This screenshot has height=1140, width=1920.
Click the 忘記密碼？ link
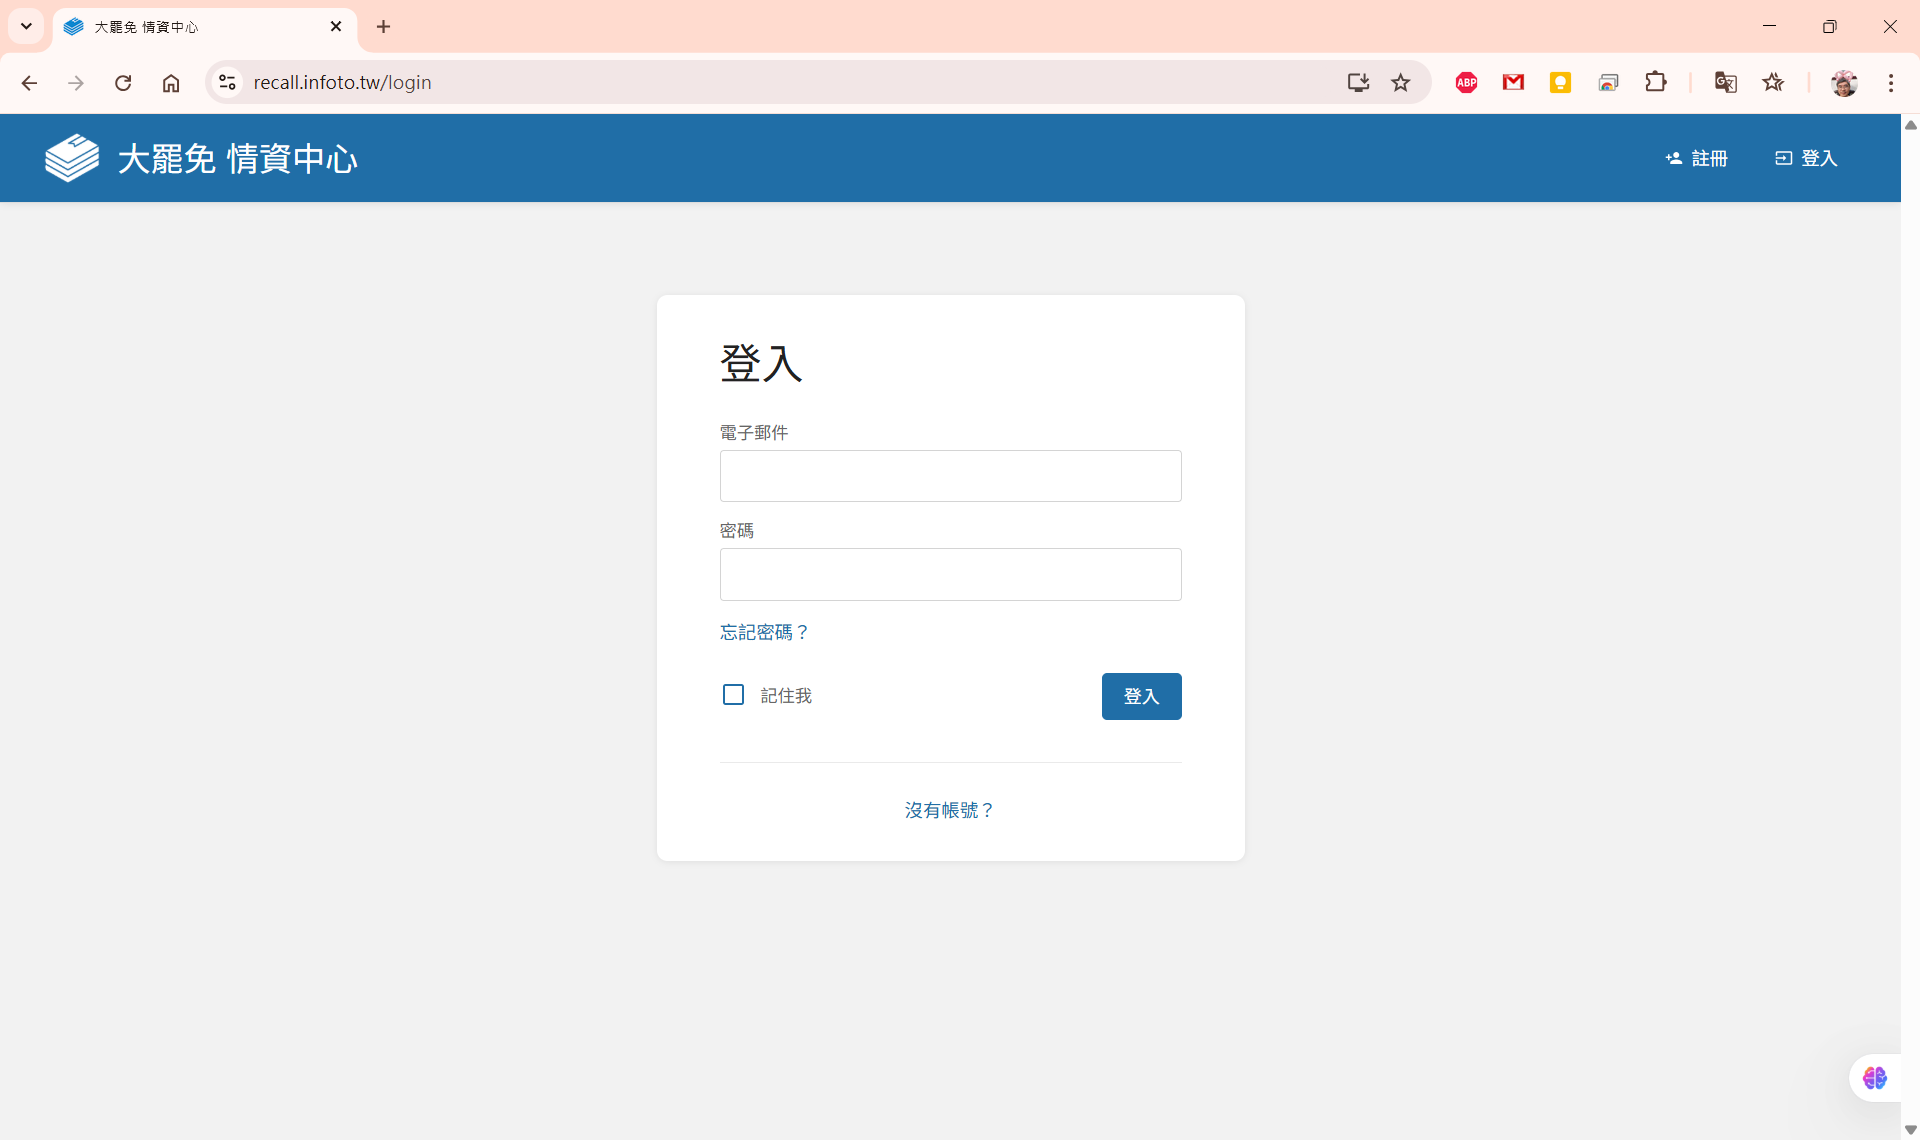pyautogui.click(x=764, y=632)
